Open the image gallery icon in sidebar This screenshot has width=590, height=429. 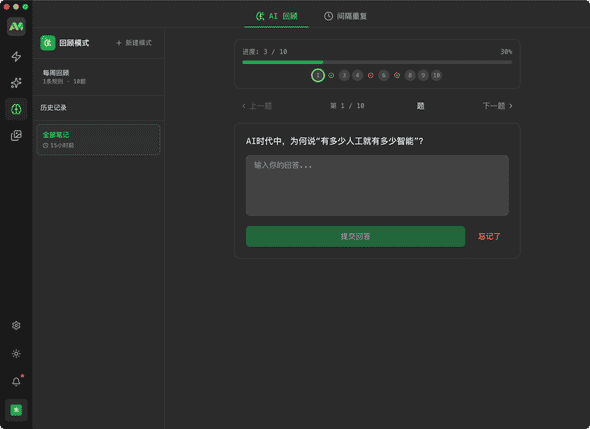(16, 135)
